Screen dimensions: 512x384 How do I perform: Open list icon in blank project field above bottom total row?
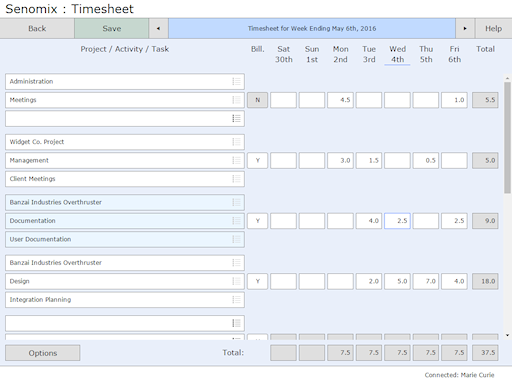click(236, 323)
